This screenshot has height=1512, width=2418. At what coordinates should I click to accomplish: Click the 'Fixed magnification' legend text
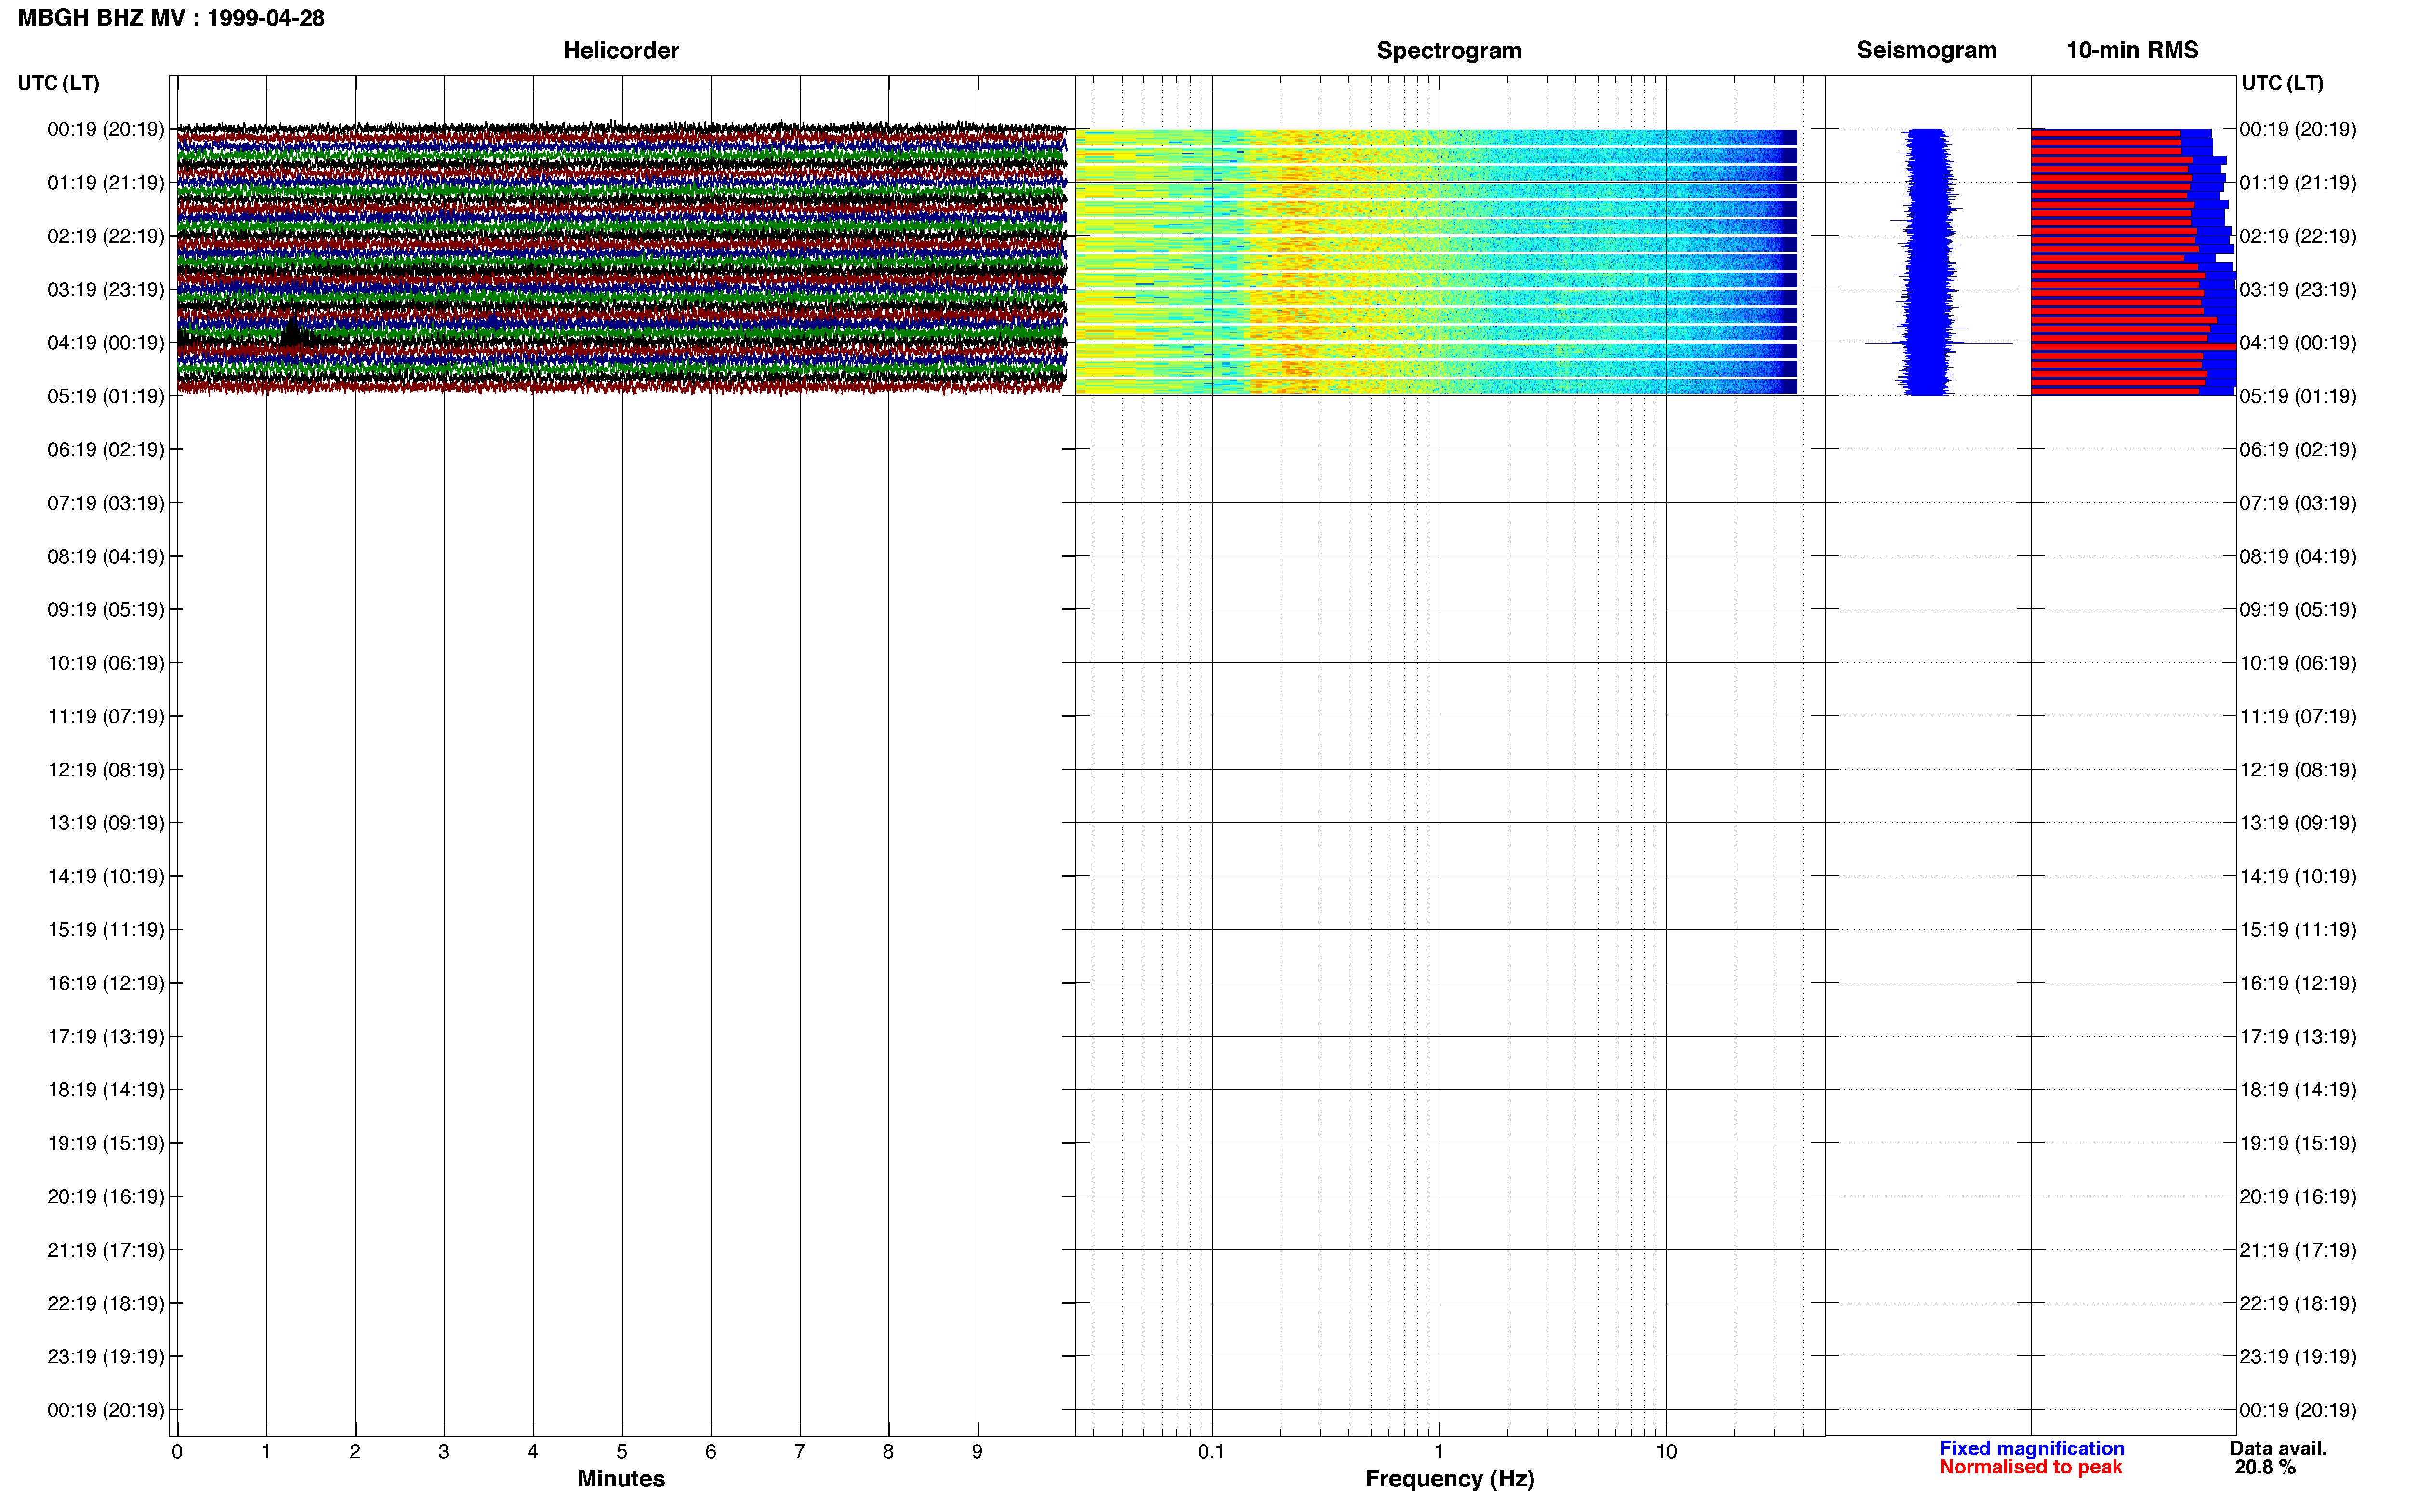2031,1448
